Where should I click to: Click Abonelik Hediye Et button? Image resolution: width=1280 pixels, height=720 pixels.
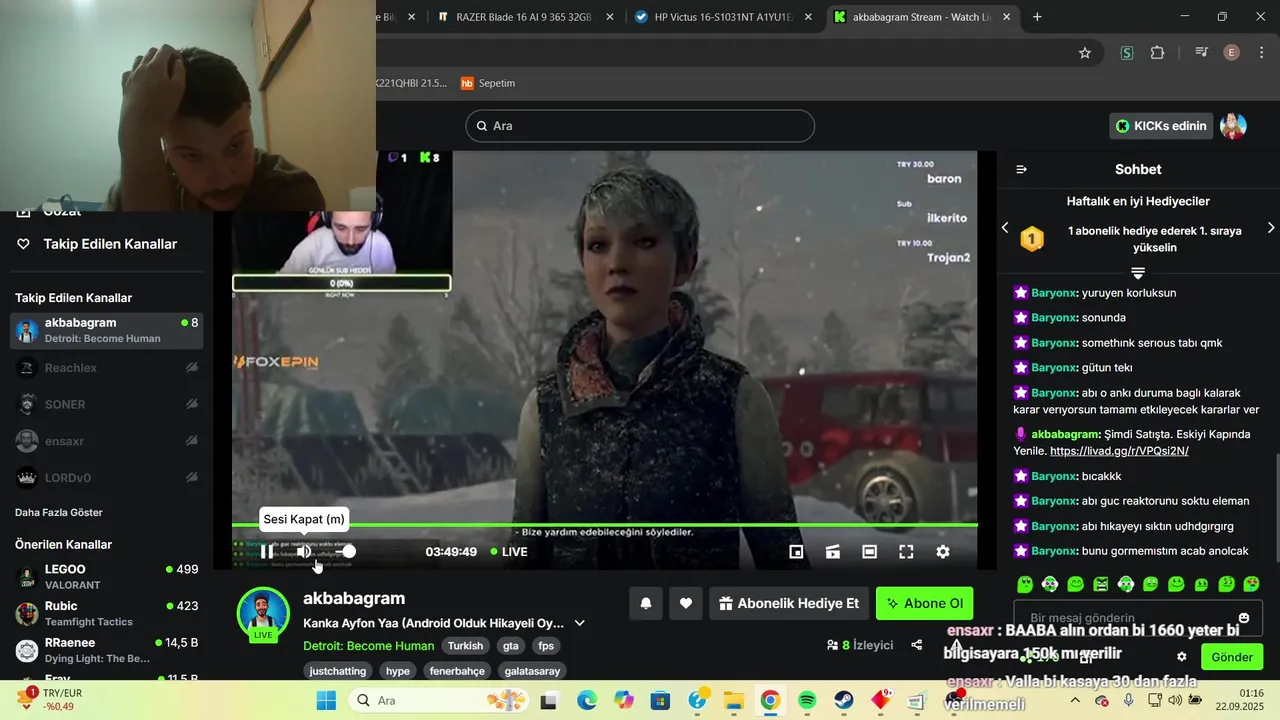pyautogui.click(x=789, y=603)
